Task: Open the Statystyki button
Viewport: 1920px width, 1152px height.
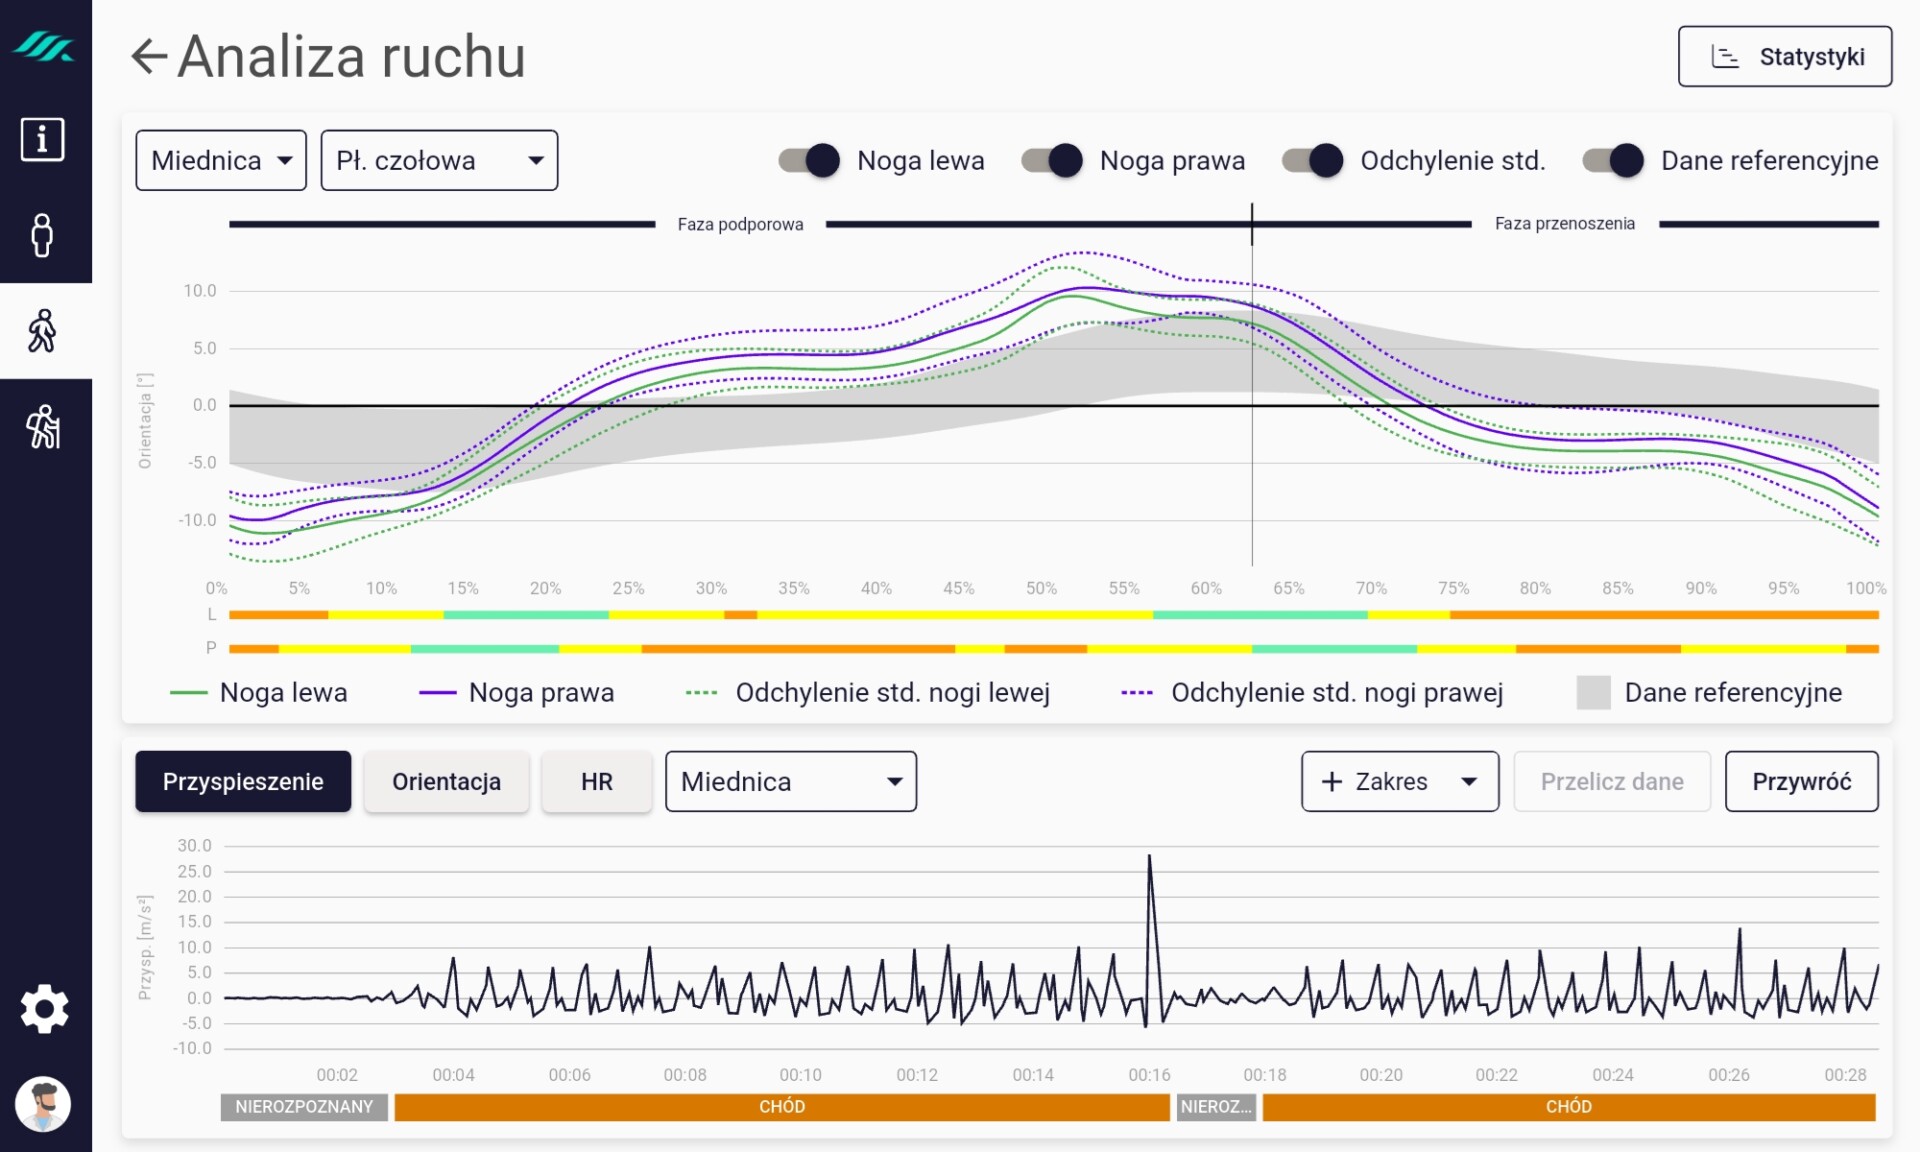Action: (1784, 56)
